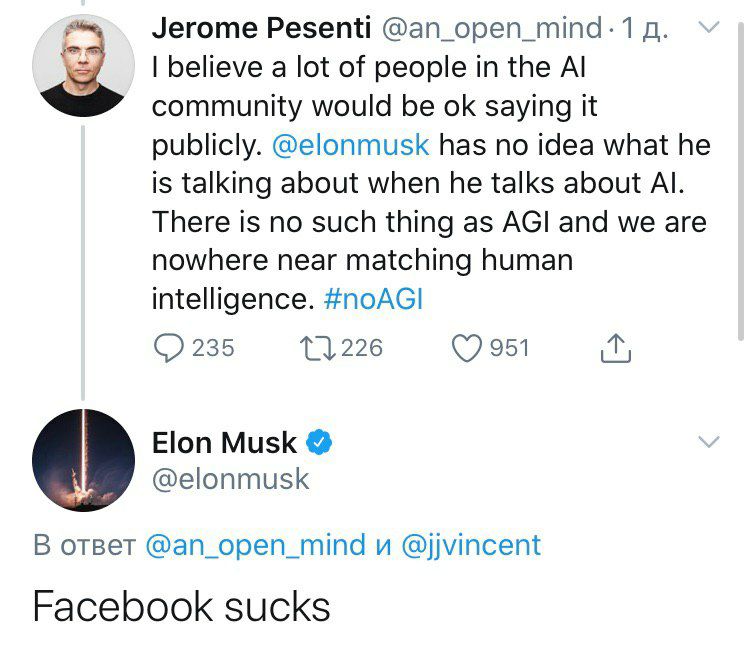The width and height of the screenshot is (750, 667).
Task: Click the Jerome Pesenti display name
Action: pyautogui.click(x=262, y=28)
